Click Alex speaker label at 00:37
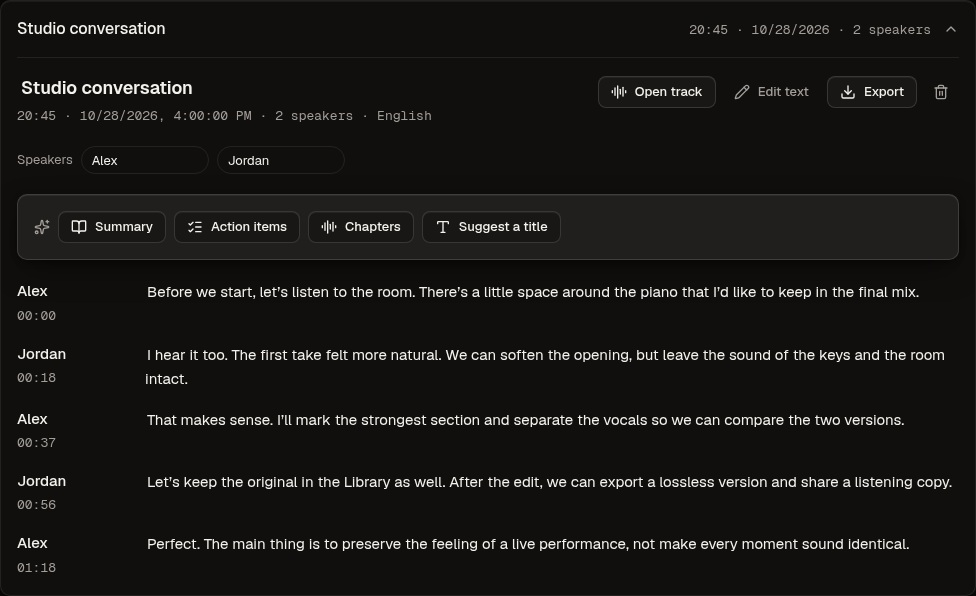The width and height of the screenshot is (976, 596). coord(32,419)
